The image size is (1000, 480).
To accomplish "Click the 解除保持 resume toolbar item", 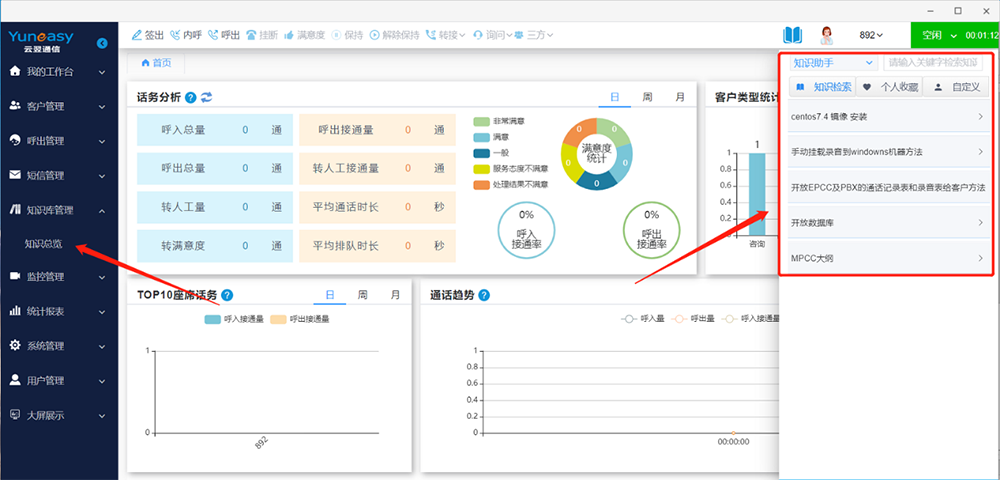I will (394, 35).
